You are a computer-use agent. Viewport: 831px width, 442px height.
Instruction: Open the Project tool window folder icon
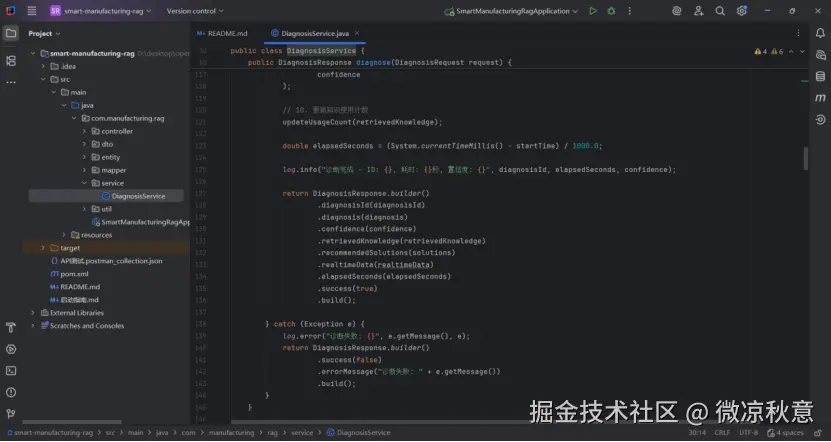click(x=11, y=33)
